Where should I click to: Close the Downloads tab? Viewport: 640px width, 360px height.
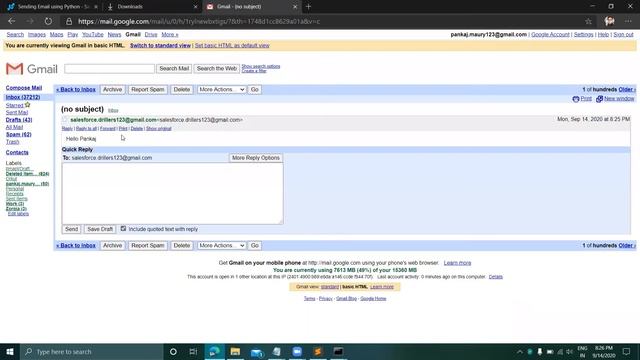[195, 7]
